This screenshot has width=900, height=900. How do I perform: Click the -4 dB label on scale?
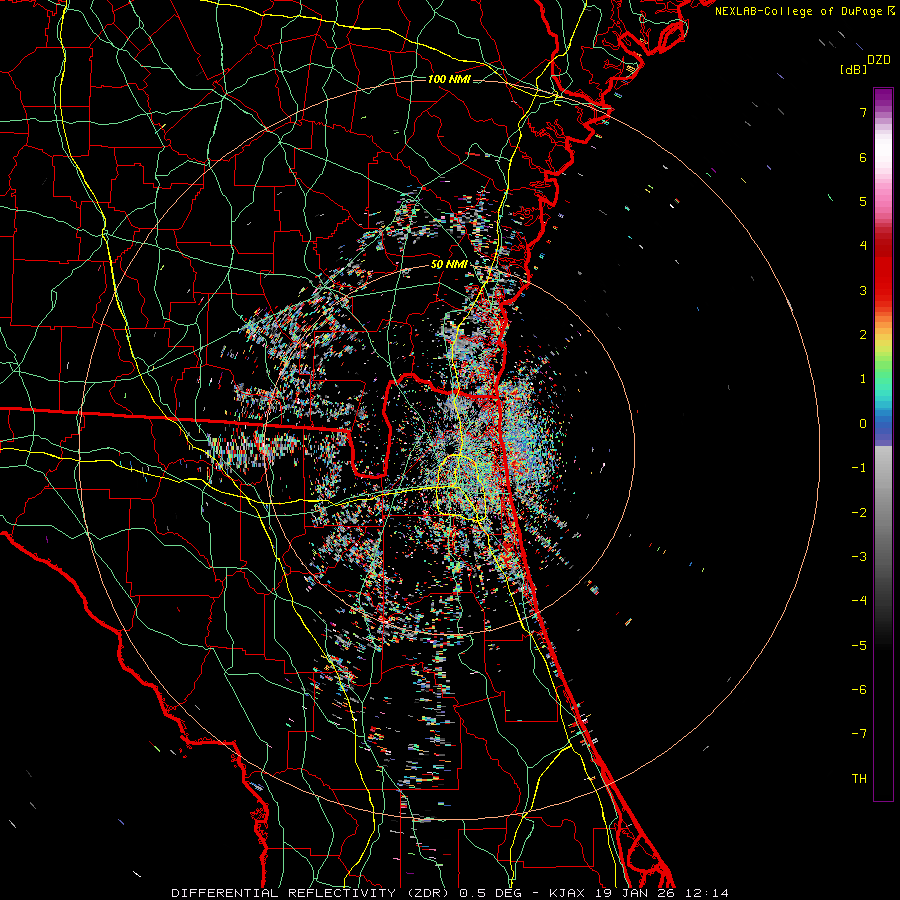(x=859, y=601)
